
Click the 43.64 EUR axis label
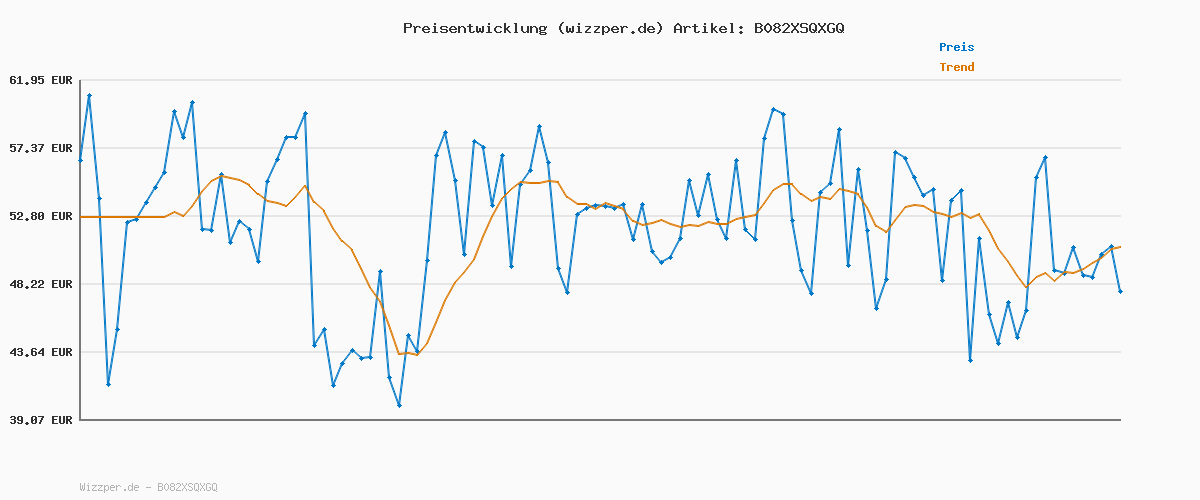[41, 352]
